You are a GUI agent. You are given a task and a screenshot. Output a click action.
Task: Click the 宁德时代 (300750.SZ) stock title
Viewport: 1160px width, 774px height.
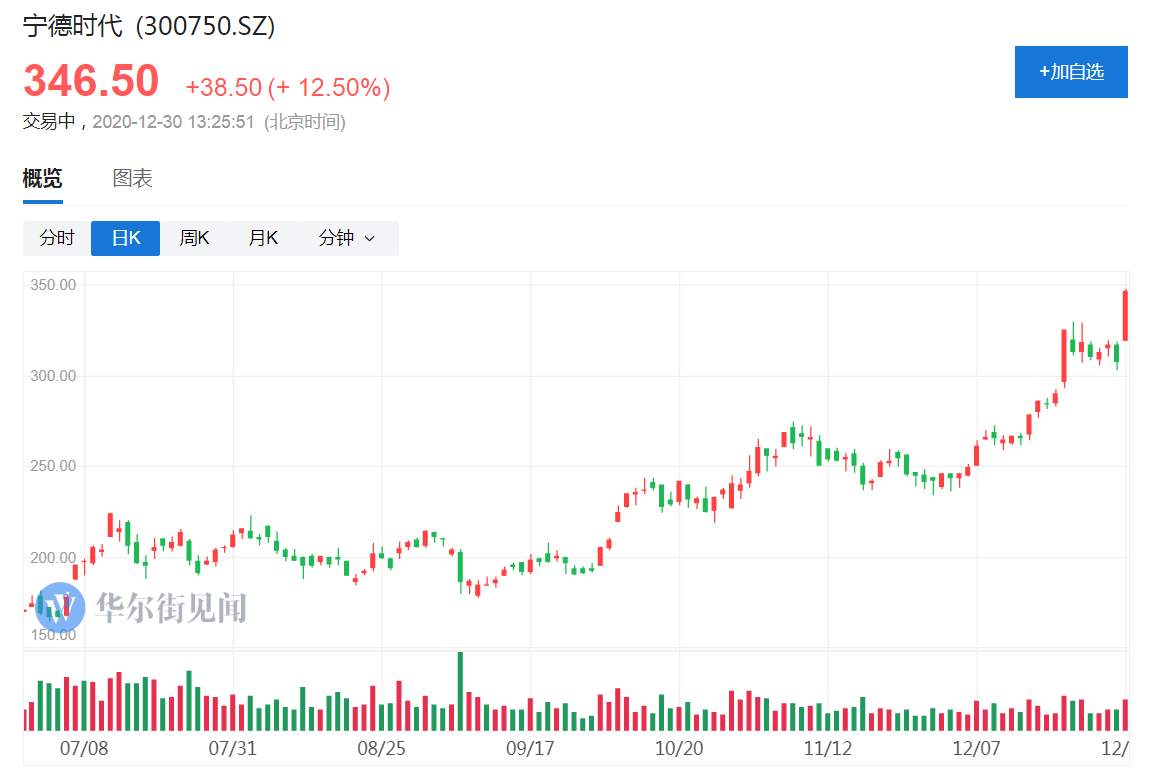(x=149, y=25)
